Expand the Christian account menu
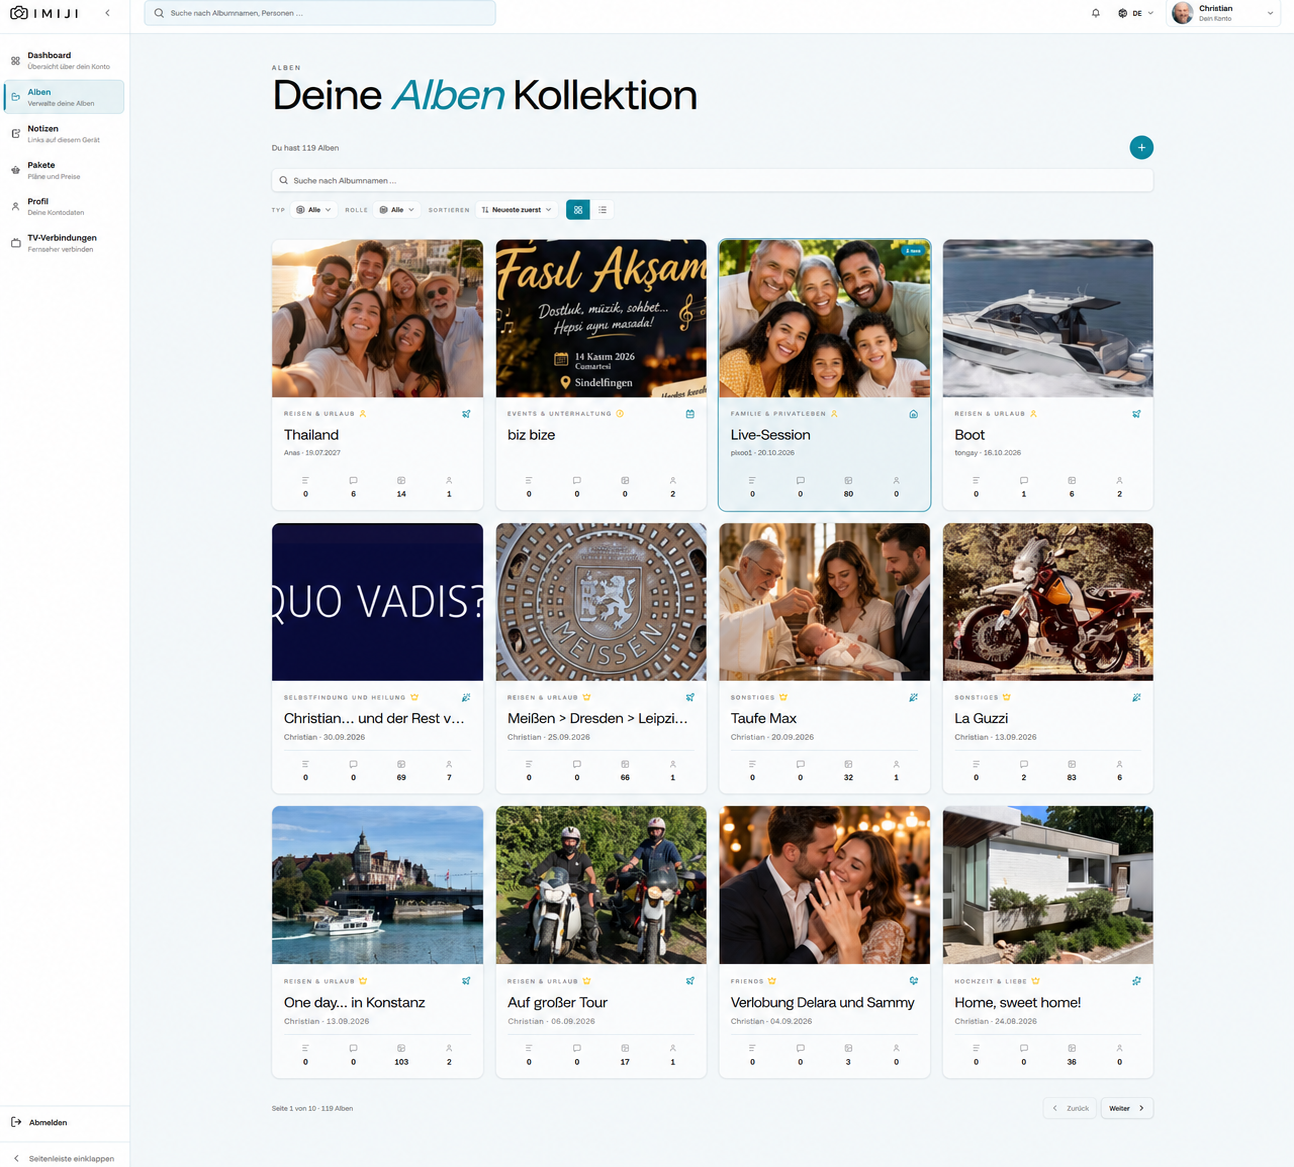Screen dimensions: 1294x1167 tap(1223, 13)
